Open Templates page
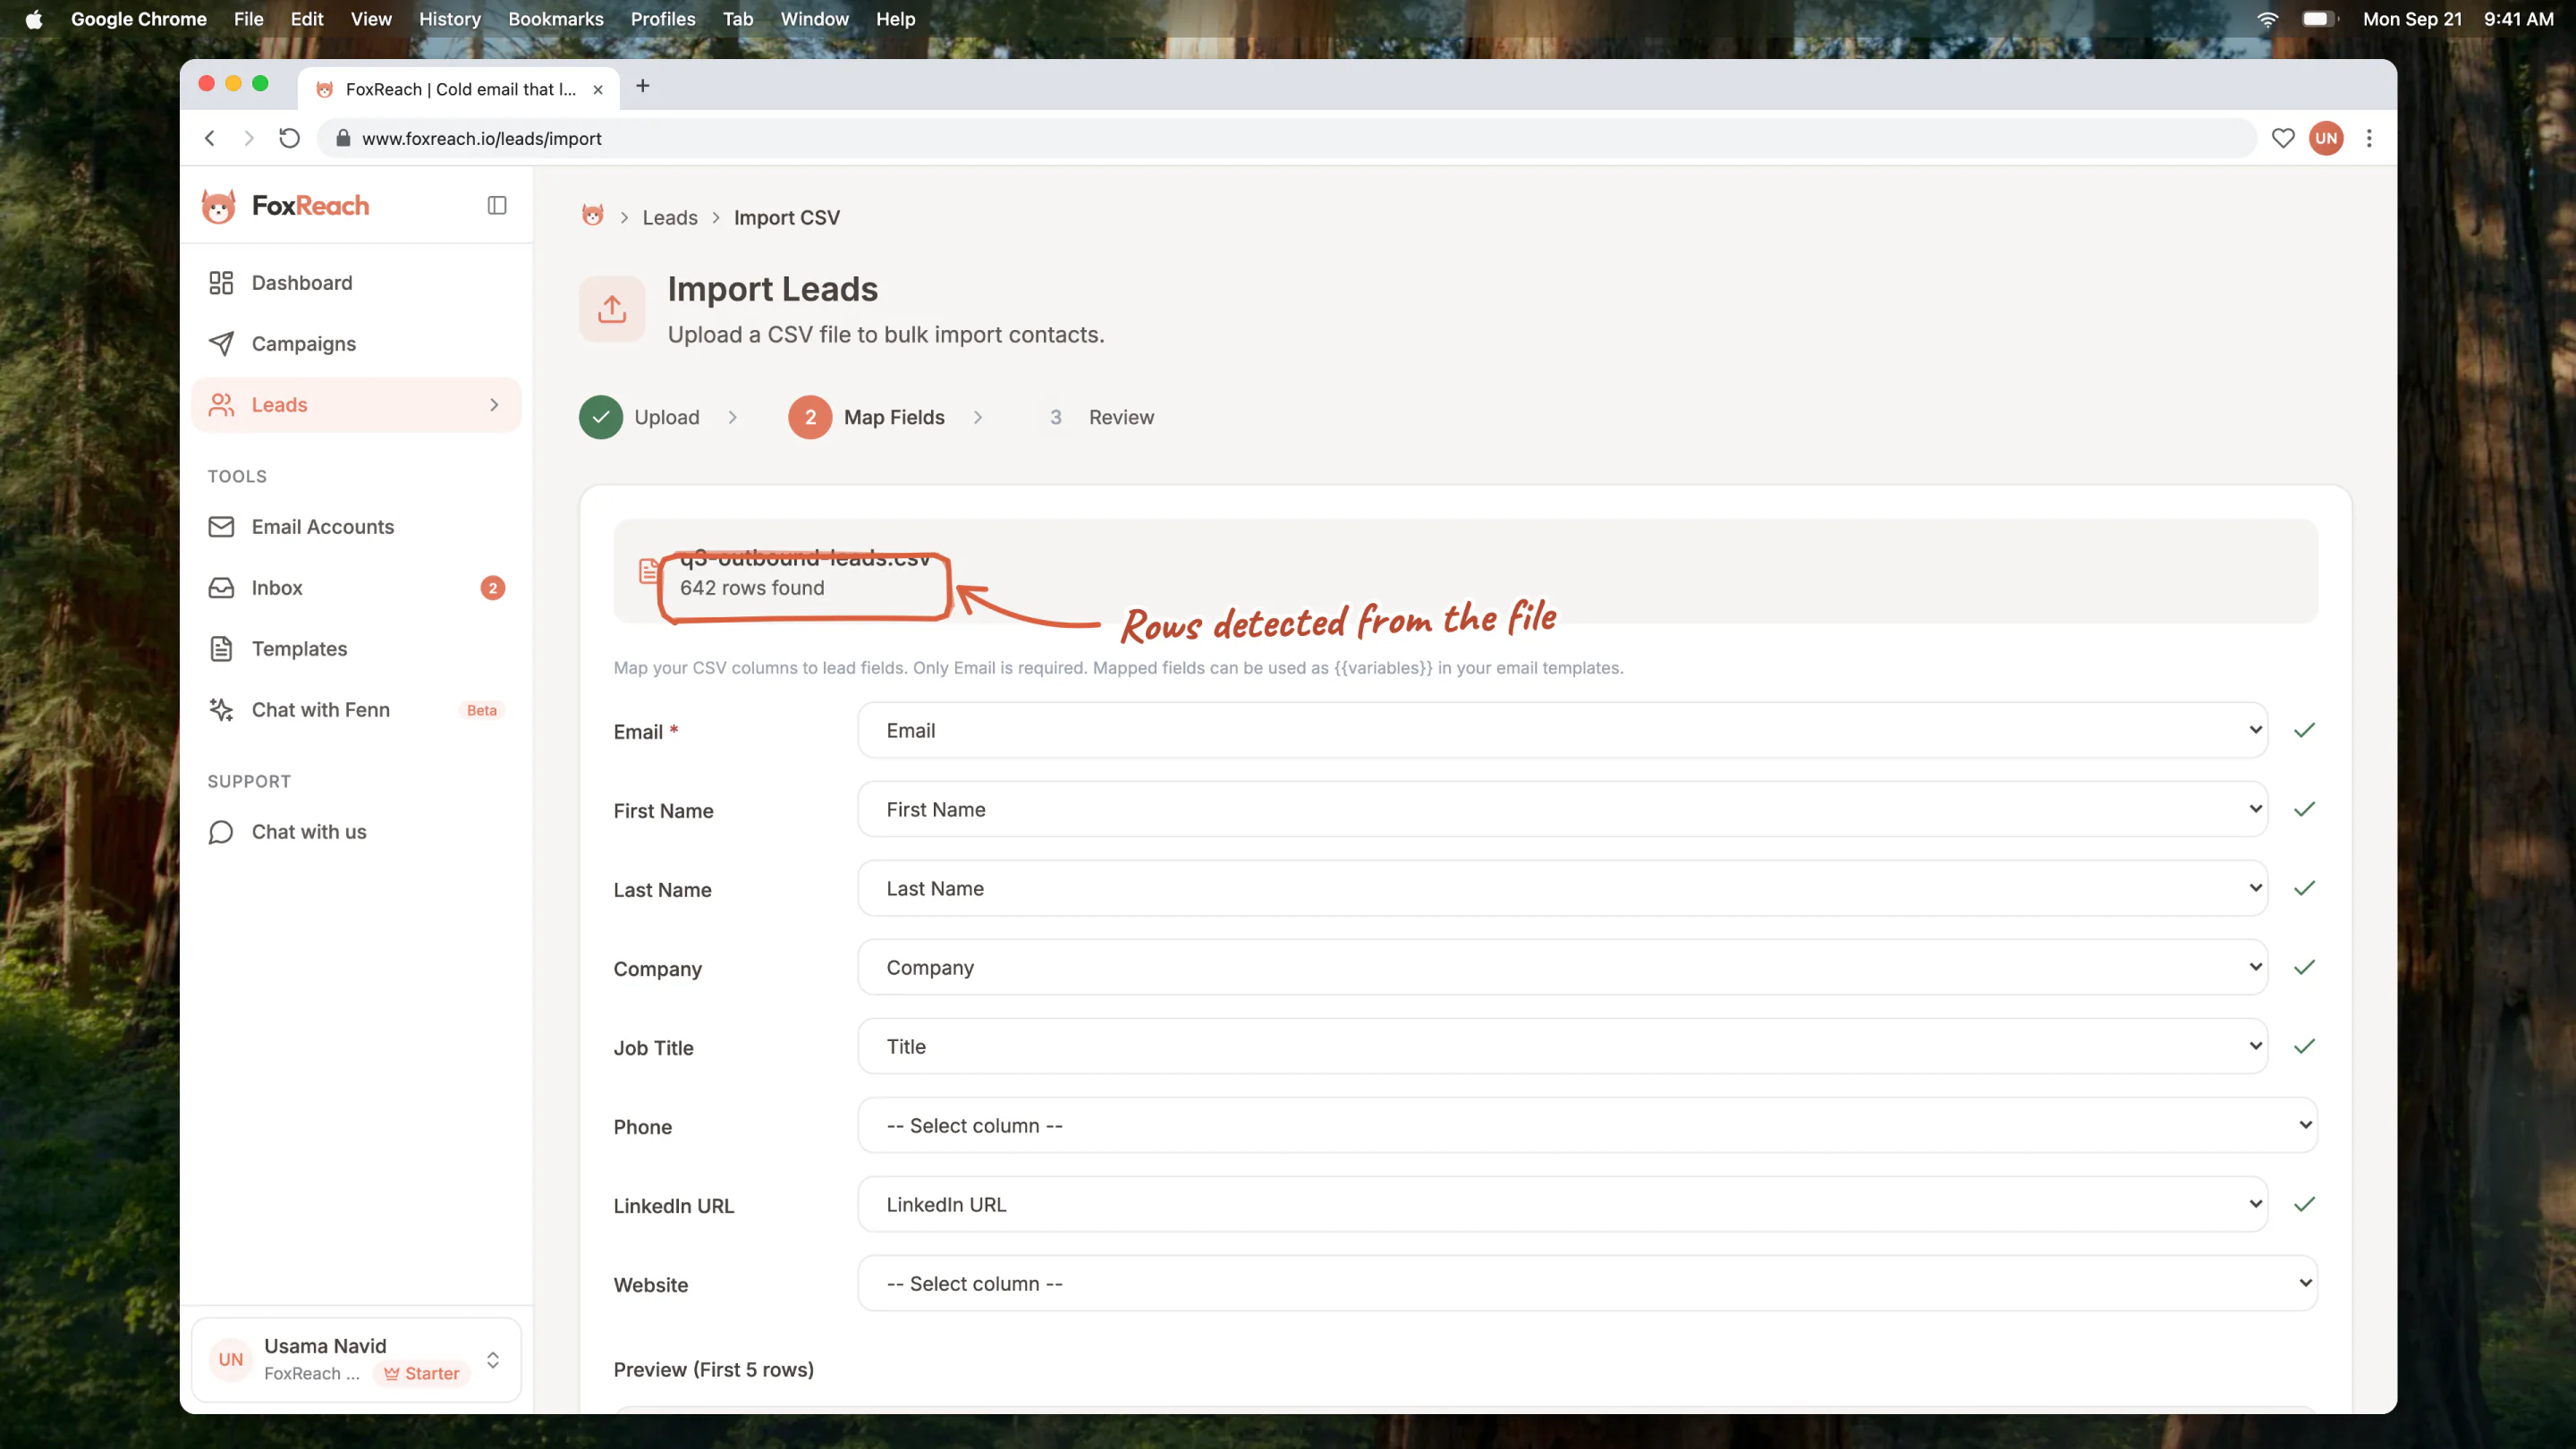The width and height of the screenshot is (2576, 1449). pyautogui.click(x=356, y=649)
